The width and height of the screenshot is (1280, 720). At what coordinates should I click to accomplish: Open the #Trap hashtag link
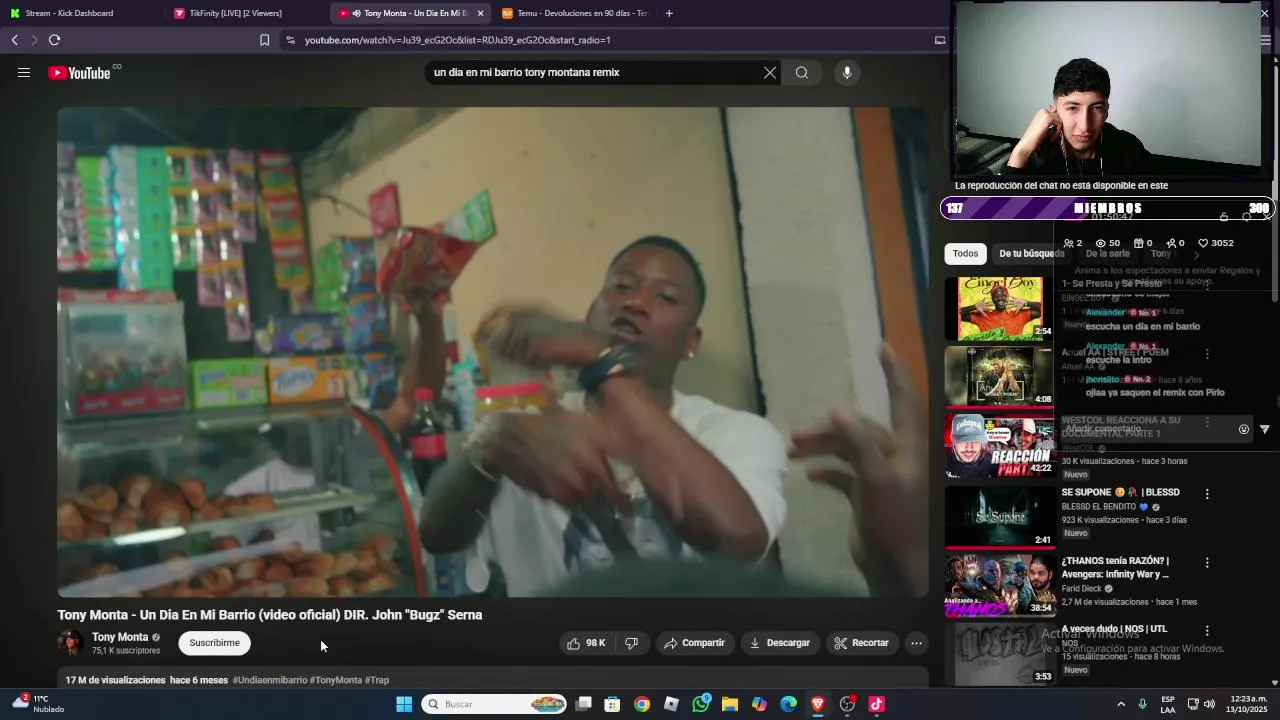click(377, 680)
